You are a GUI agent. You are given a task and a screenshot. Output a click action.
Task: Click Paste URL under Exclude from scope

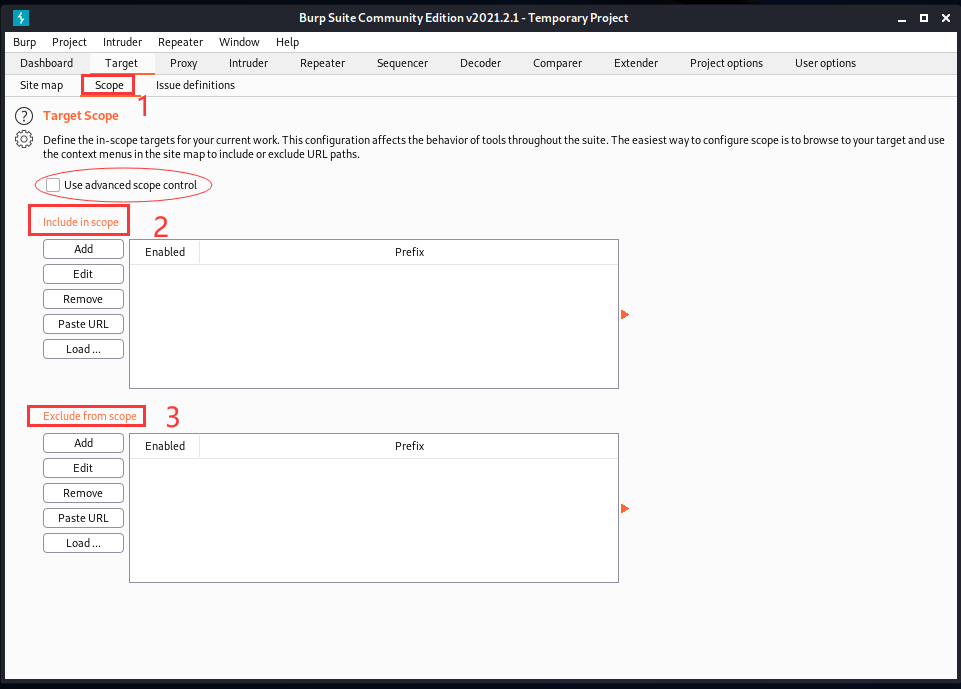point(83,518)
